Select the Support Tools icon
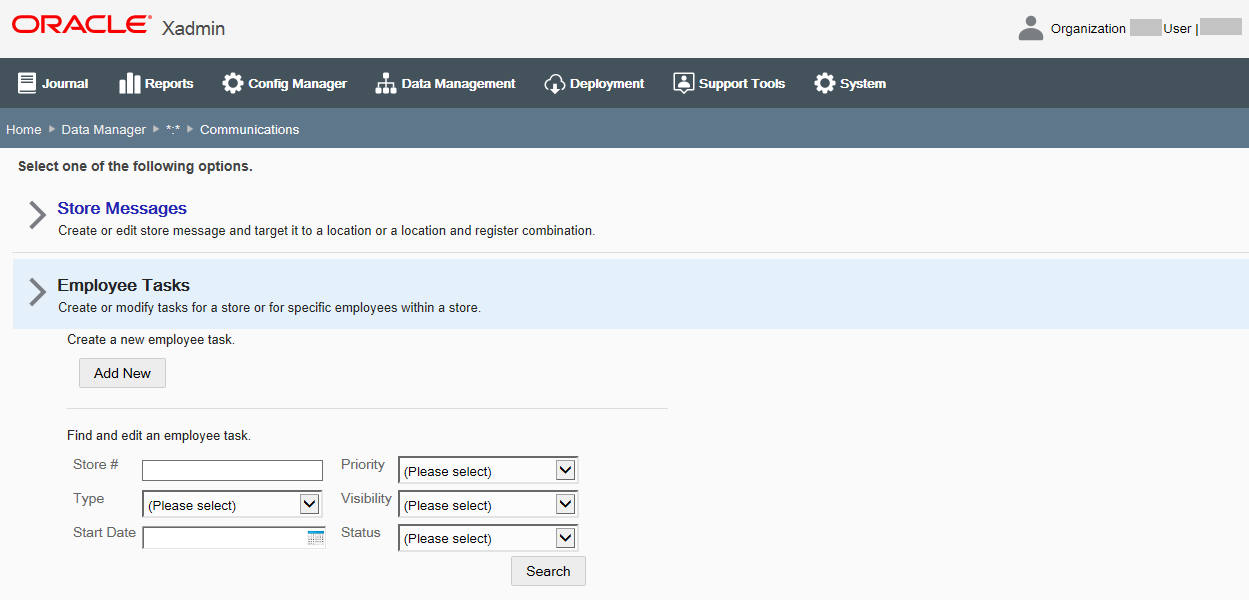The height and width of the screenshot is (600, 1249). (x=684, y=82)
